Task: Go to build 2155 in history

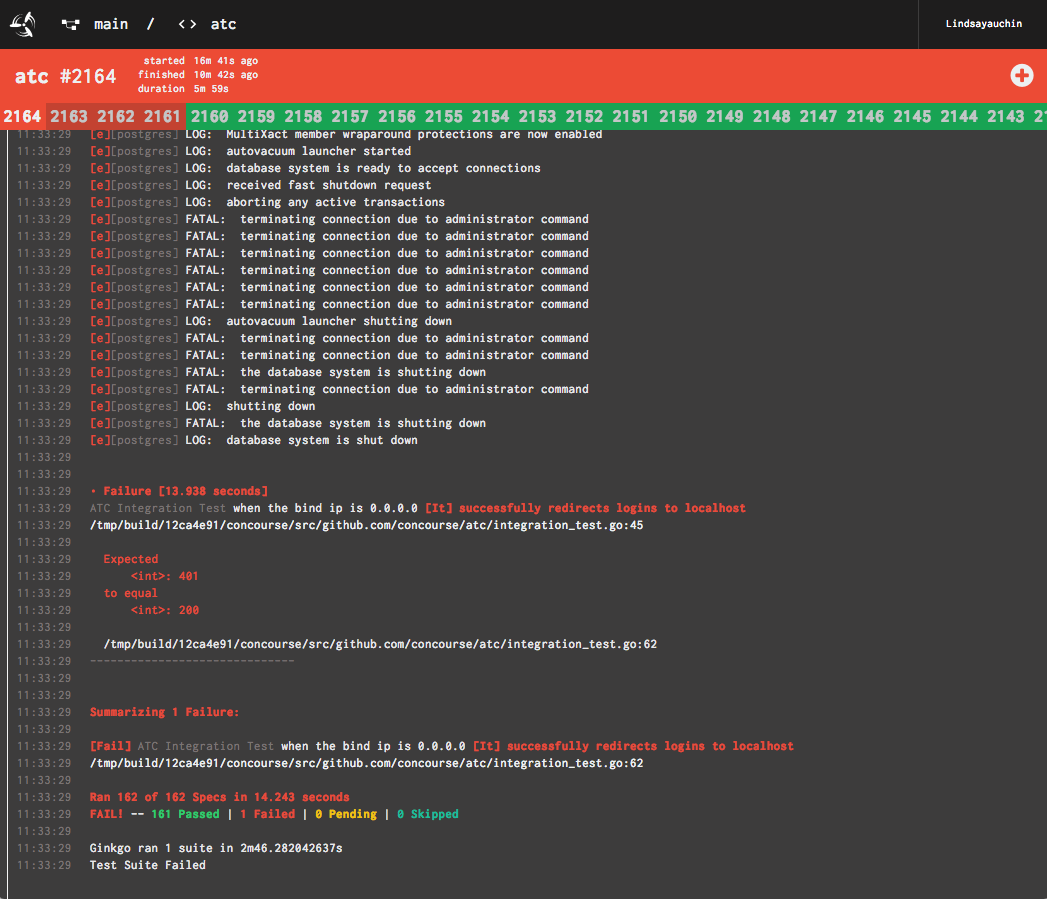Action: click(x=443, y=116)
